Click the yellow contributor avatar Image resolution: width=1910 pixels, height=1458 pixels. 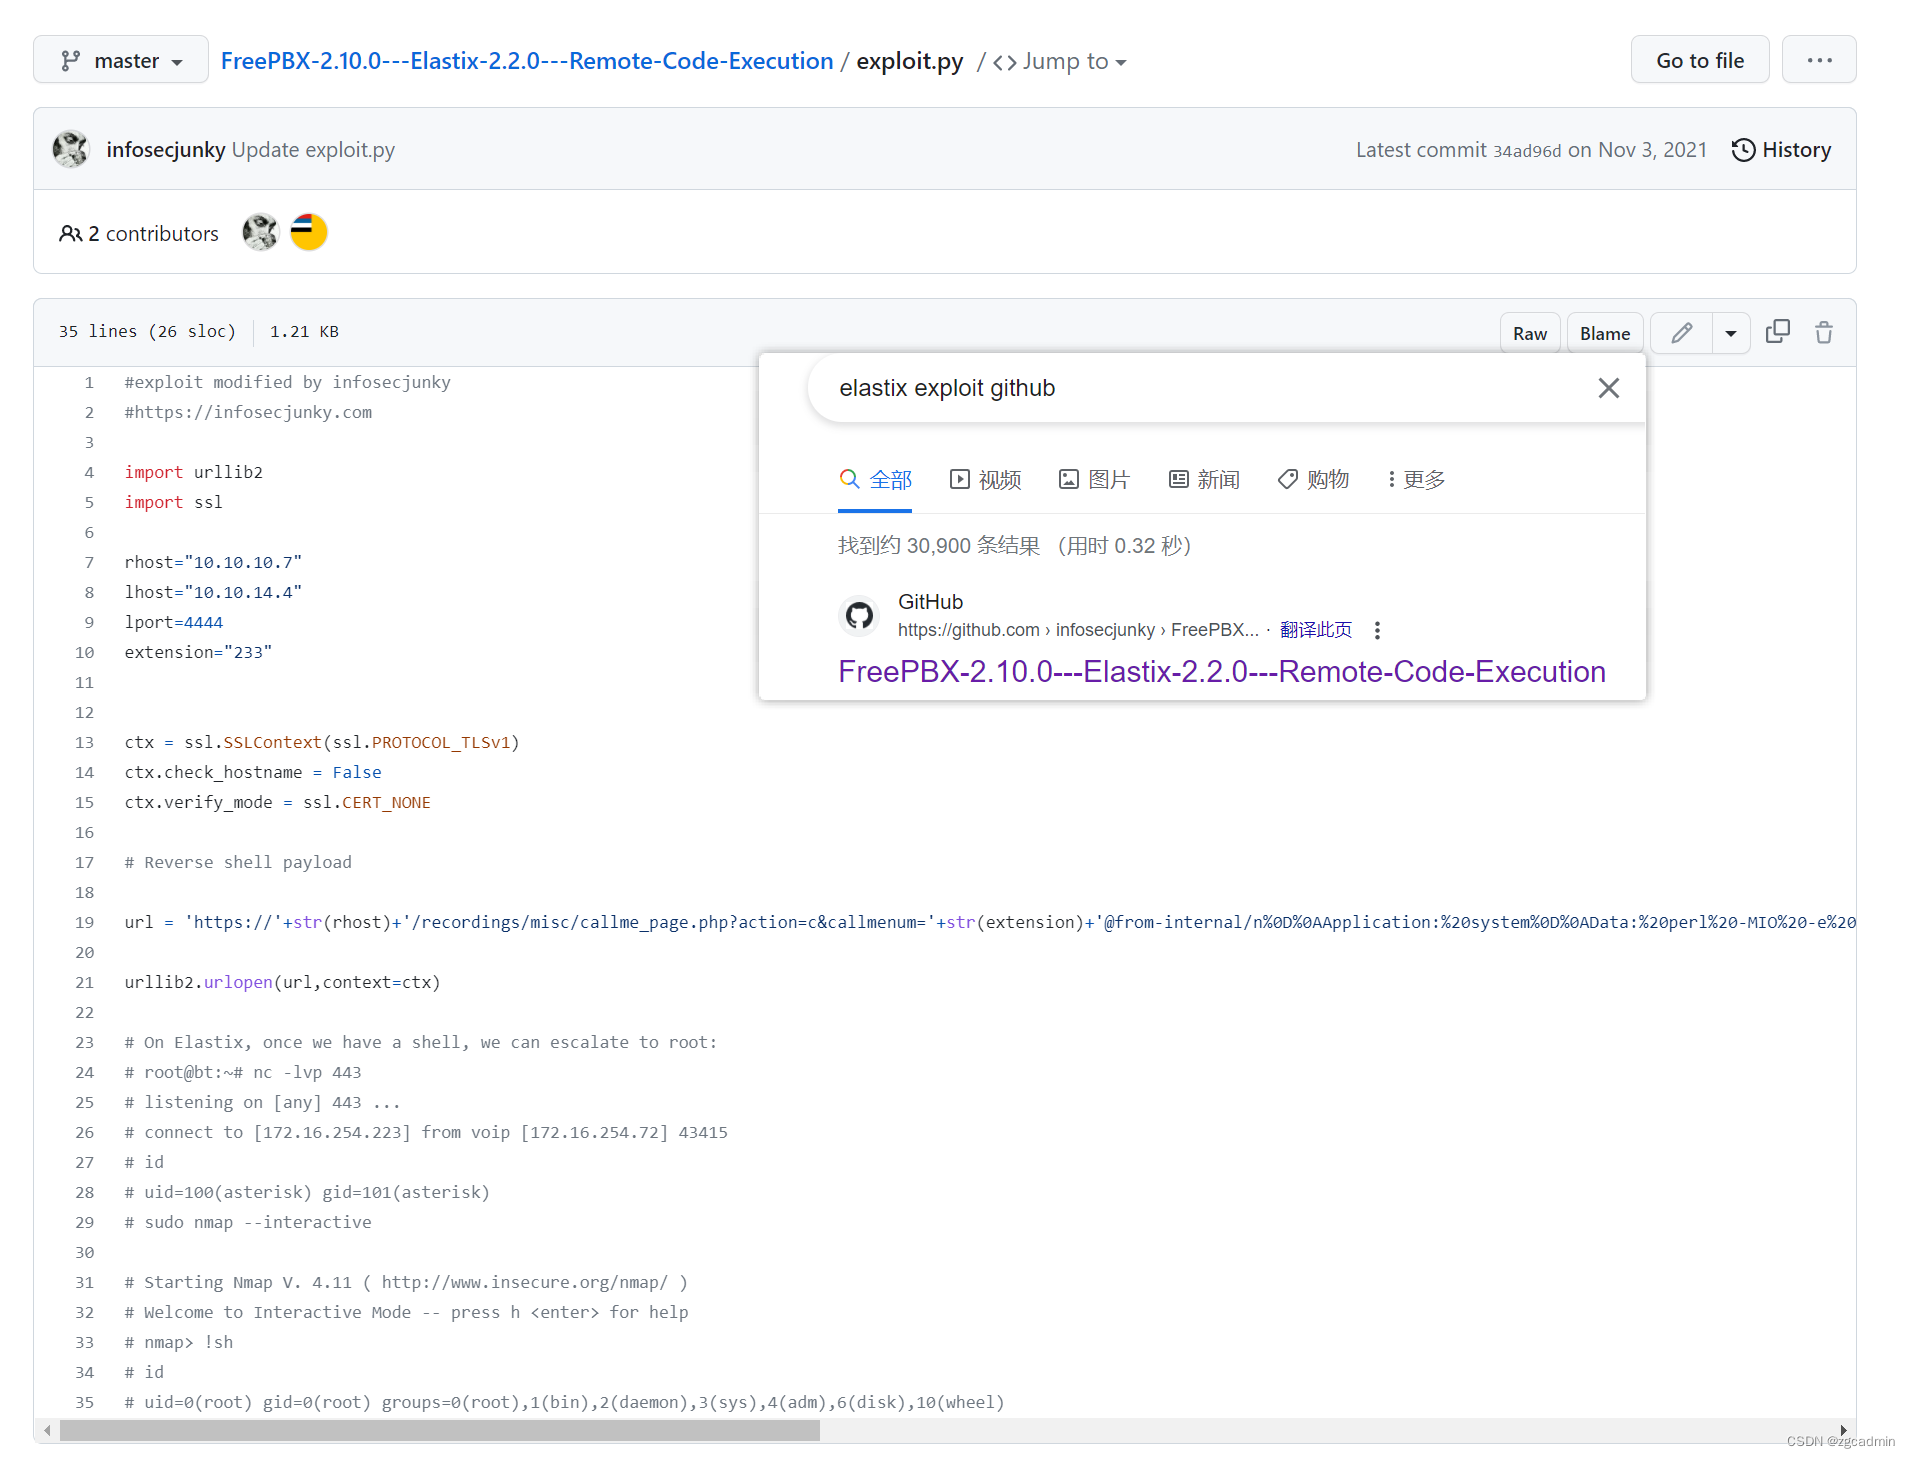click(309, 232)
